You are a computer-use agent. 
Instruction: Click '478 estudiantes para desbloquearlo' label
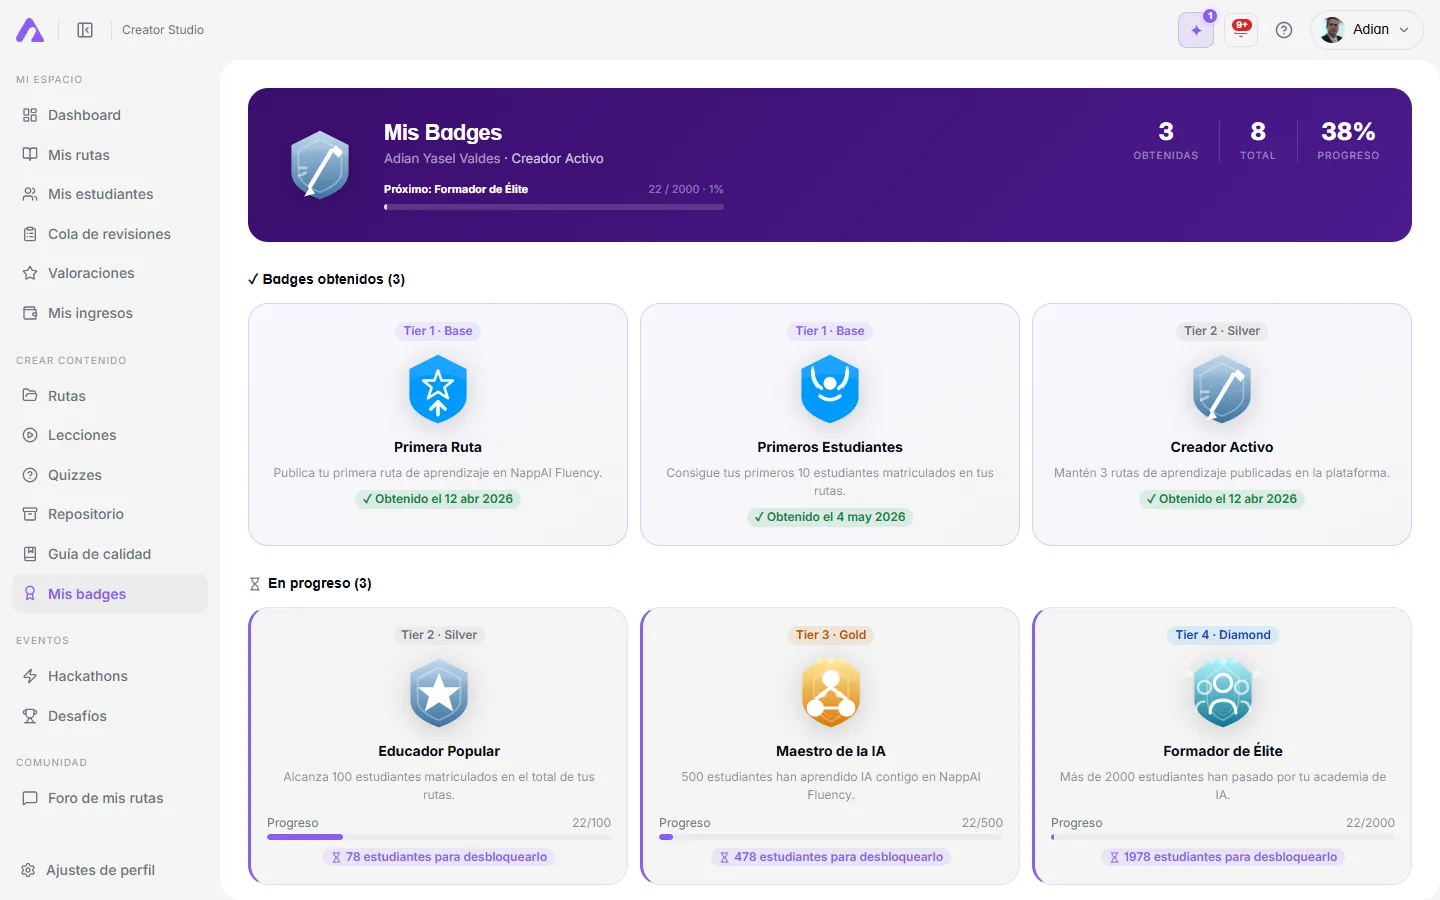pyautogui.click(x=831, y=857)
